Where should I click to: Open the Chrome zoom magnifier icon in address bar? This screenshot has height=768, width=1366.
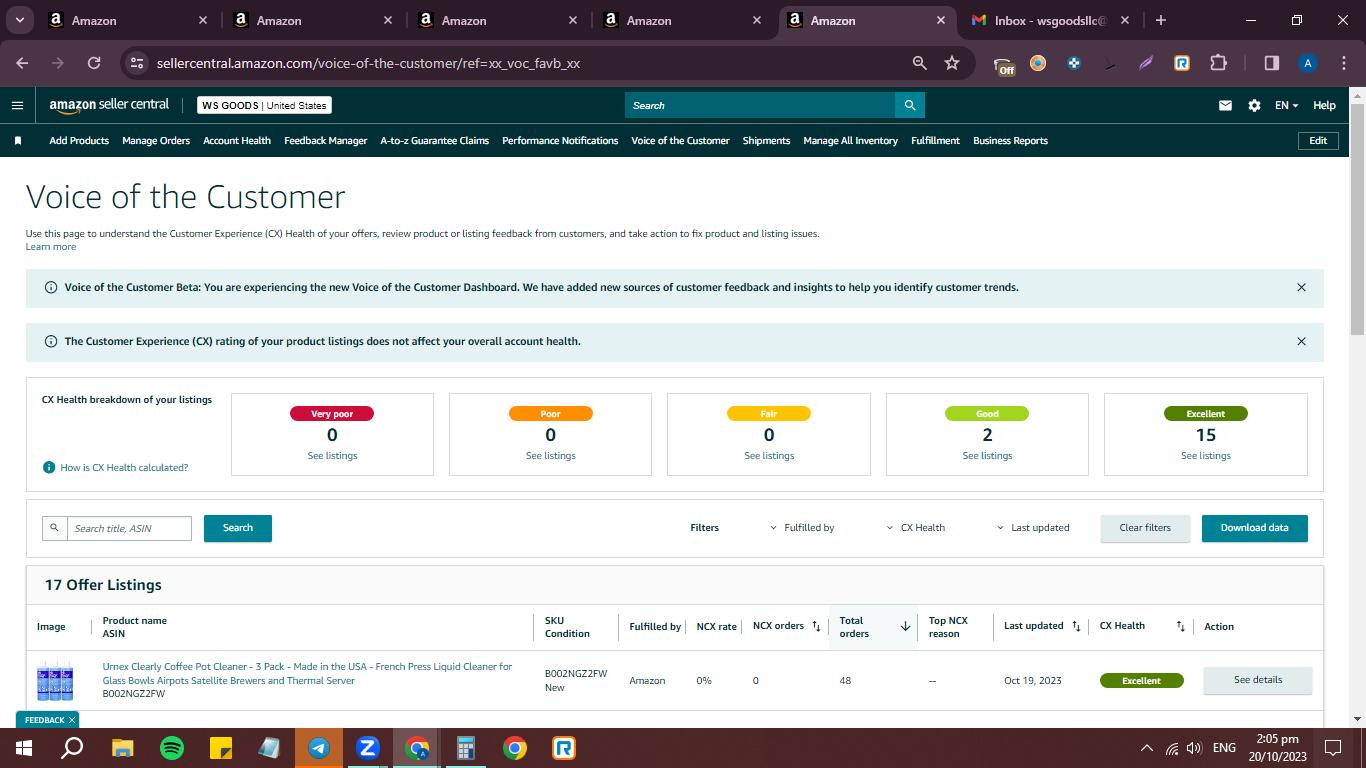tap(920, 63)
